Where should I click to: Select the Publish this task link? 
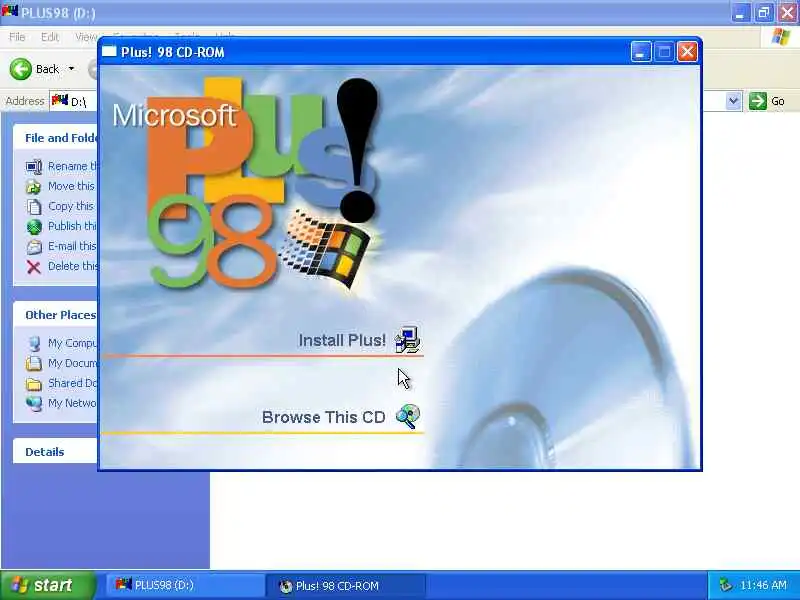pos(72,226)
